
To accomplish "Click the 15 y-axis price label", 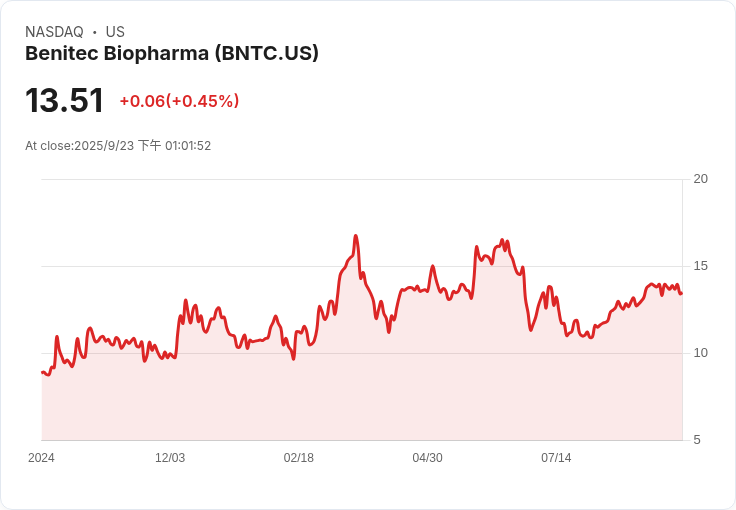I will [700, 266].
